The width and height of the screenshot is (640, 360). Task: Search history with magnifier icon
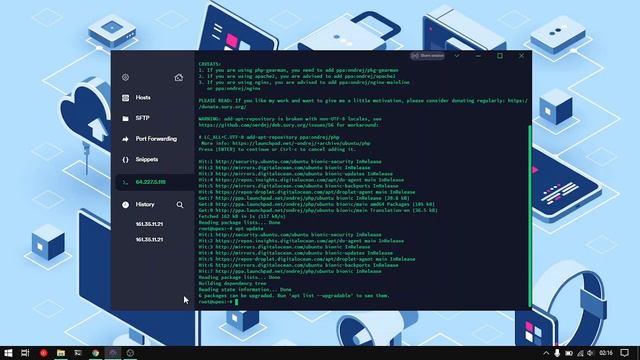(180, 204)
